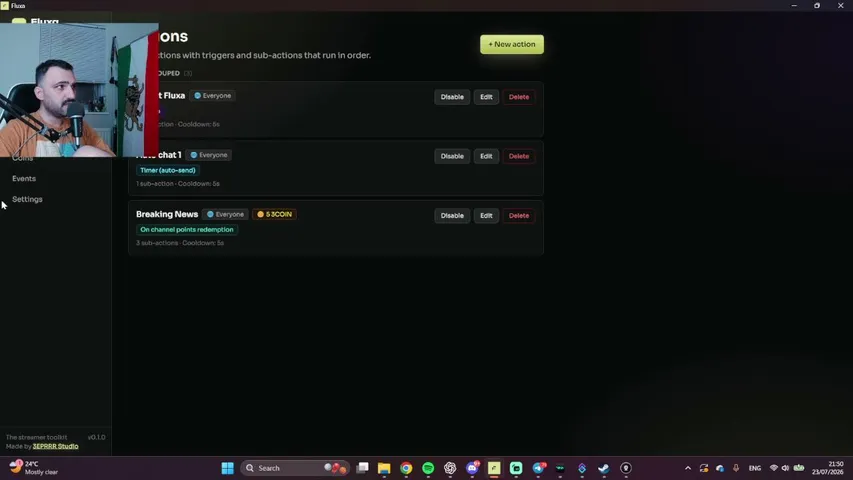The width and height of the screenshot is (853, 480).
Task: Open the volume tray icon
Action: (x=785, y=468)
